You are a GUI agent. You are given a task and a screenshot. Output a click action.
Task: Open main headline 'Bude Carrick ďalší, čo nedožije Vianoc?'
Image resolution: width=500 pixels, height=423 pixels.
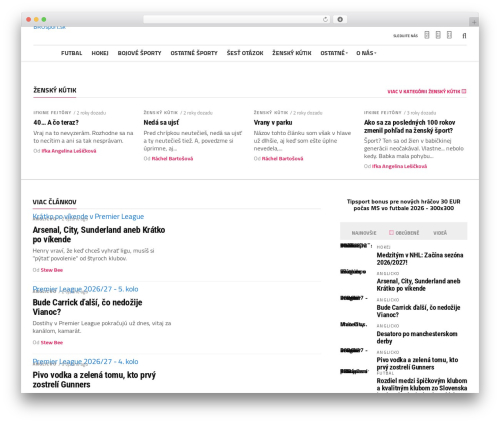pyautogui.click(x=87, y=307)
